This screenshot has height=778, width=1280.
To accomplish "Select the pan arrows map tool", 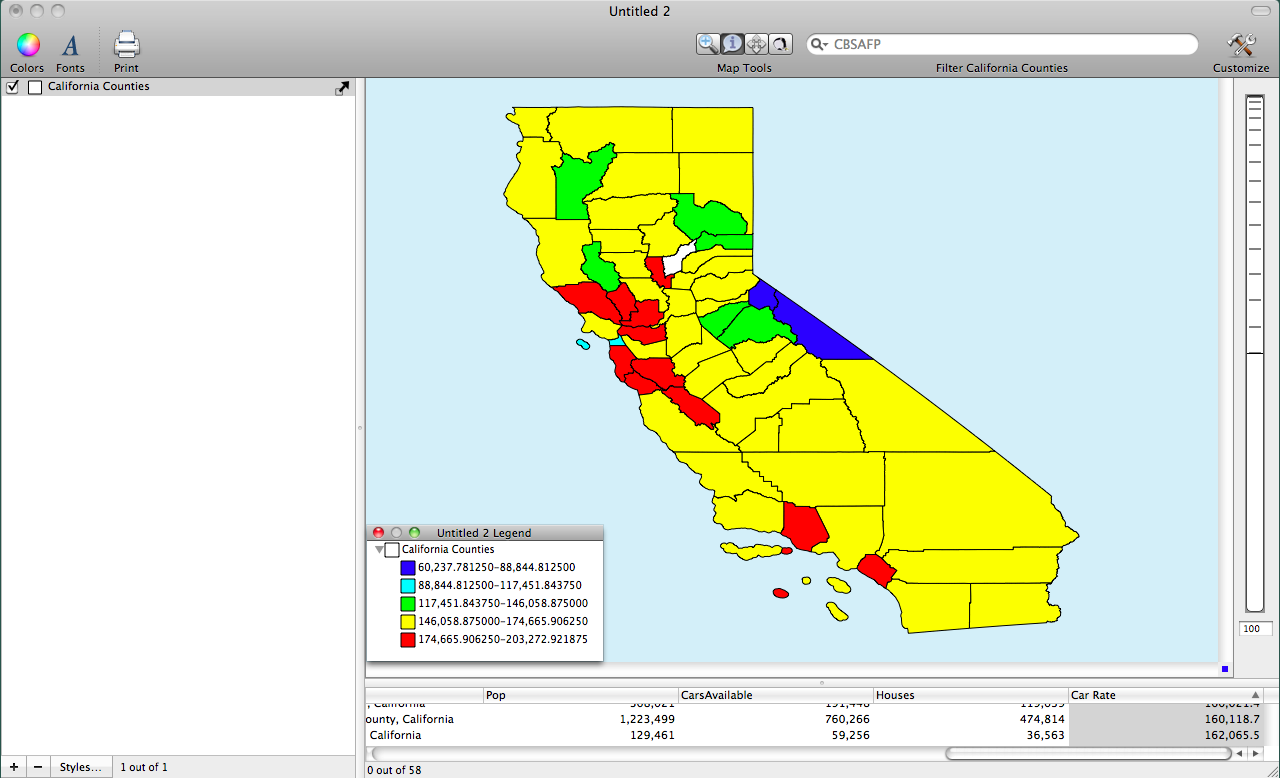I will tap(756, 44).
